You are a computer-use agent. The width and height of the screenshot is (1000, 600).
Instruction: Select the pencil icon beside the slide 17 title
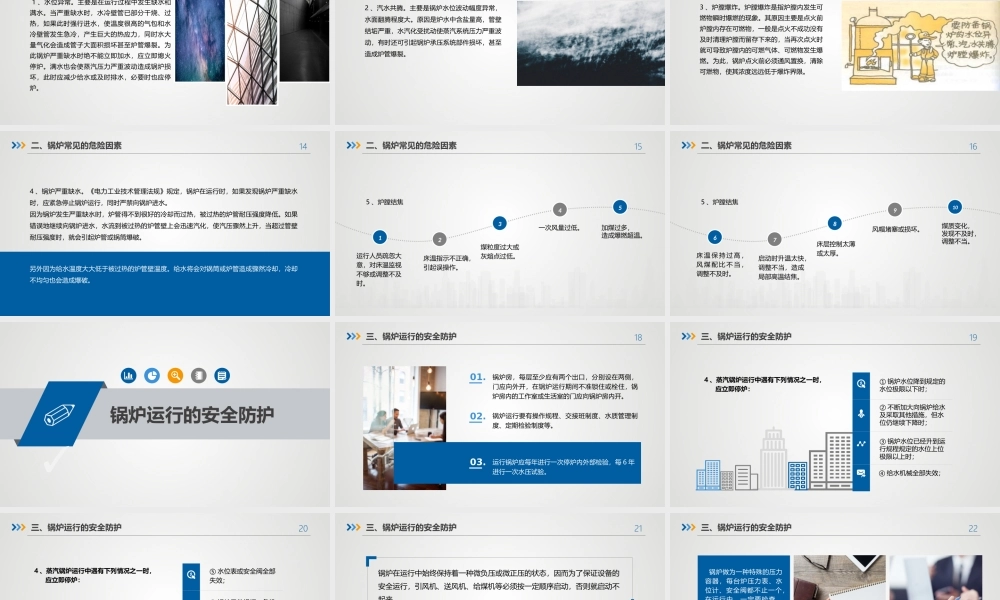click(59, 414)
